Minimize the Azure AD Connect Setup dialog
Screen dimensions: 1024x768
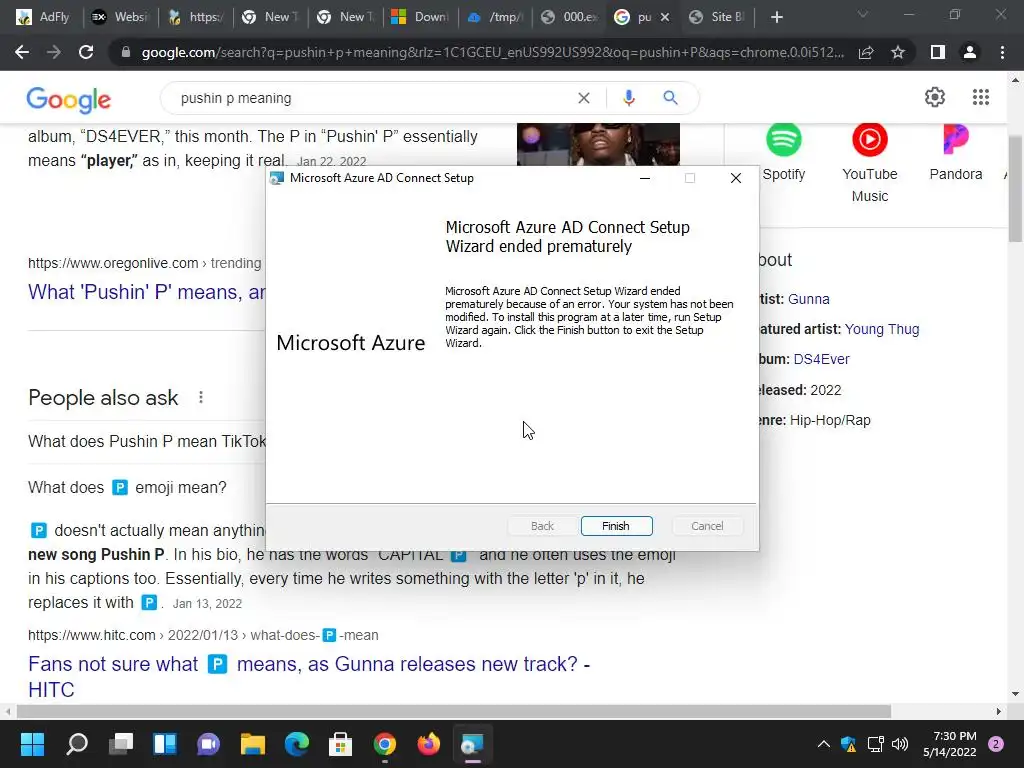(645, 178)
